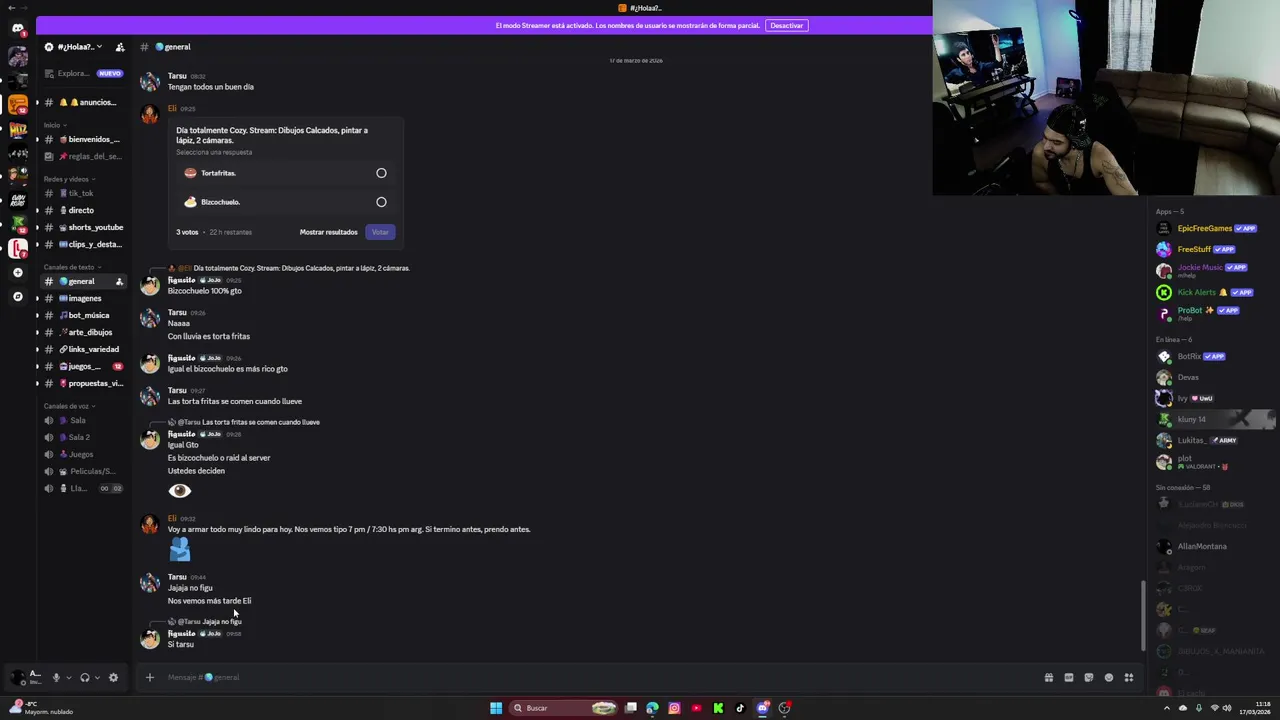Open the imagenes channel
This screenshot has width=1280, height=720.
tap(83, 298)
